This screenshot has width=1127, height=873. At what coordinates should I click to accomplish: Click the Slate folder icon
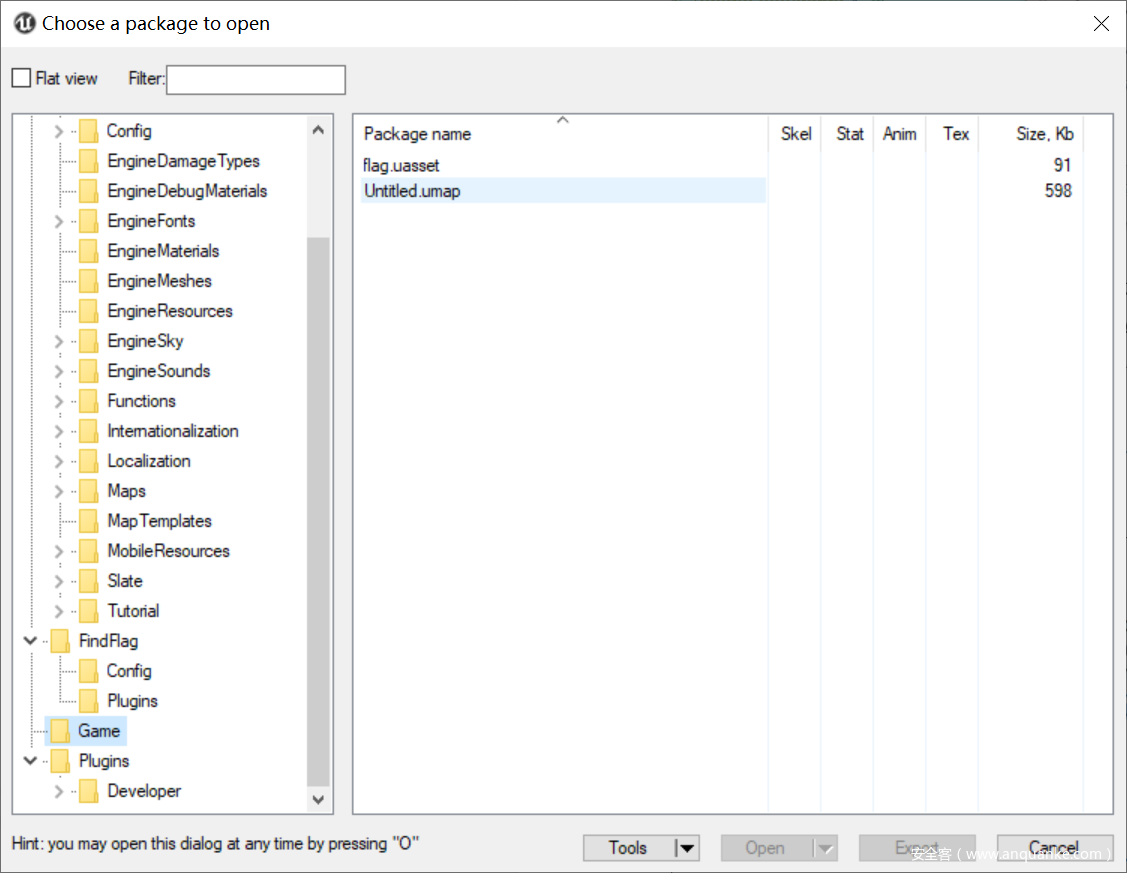coord(89,581)
